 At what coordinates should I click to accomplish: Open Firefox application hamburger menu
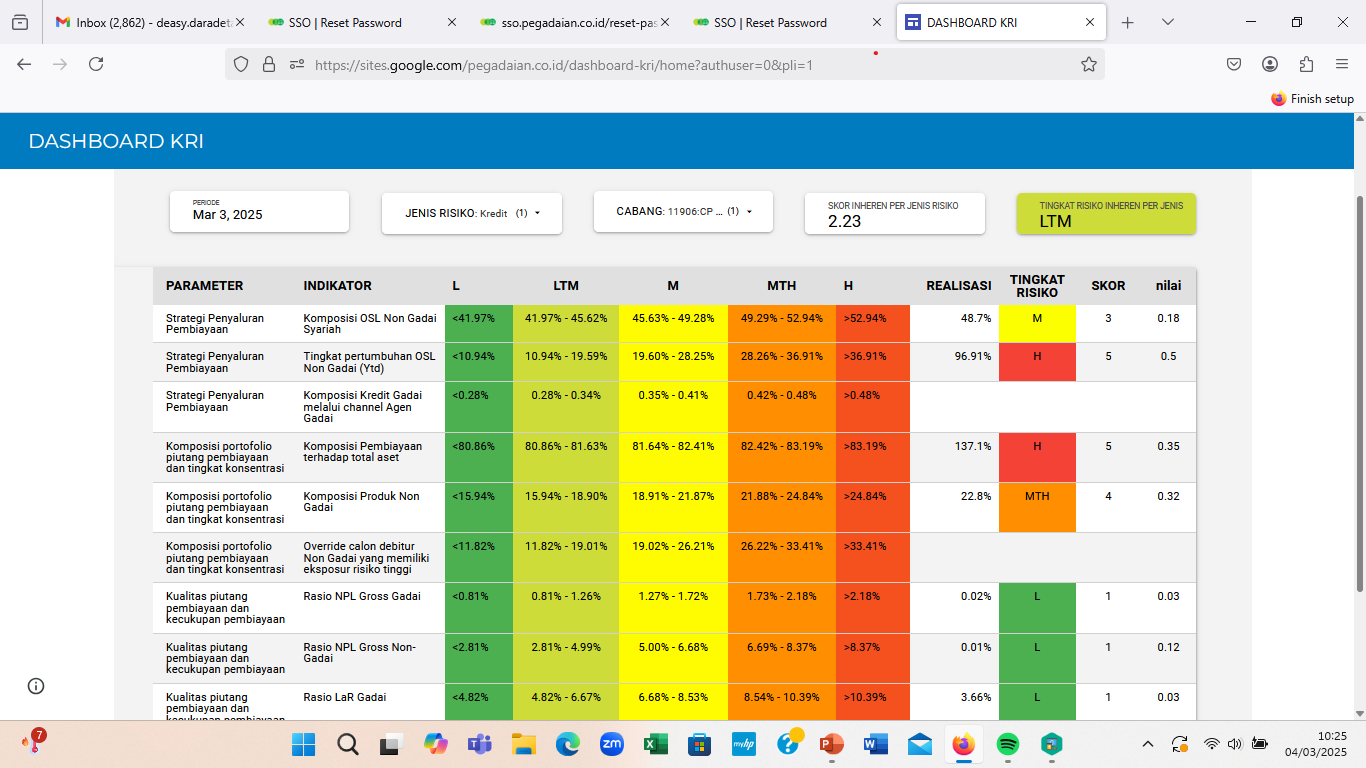tap(1342, 64)
